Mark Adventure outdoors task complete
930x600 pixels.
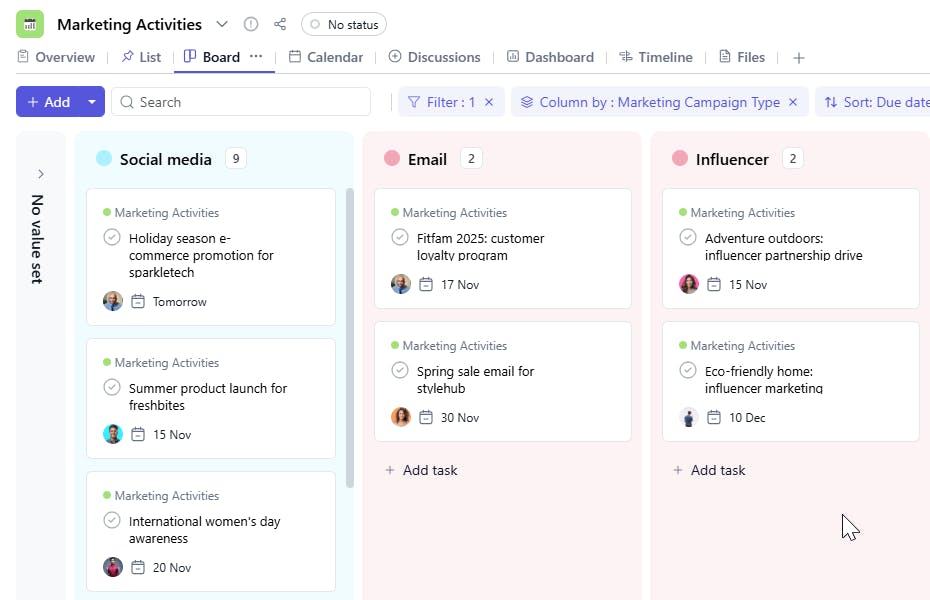pos(687,237)
